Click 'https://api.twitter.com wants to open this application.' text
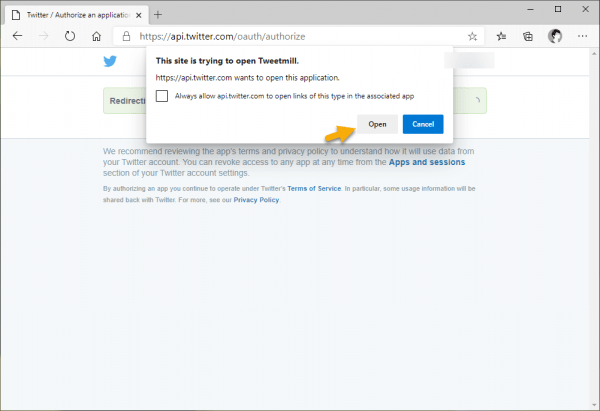 [248, 78]
